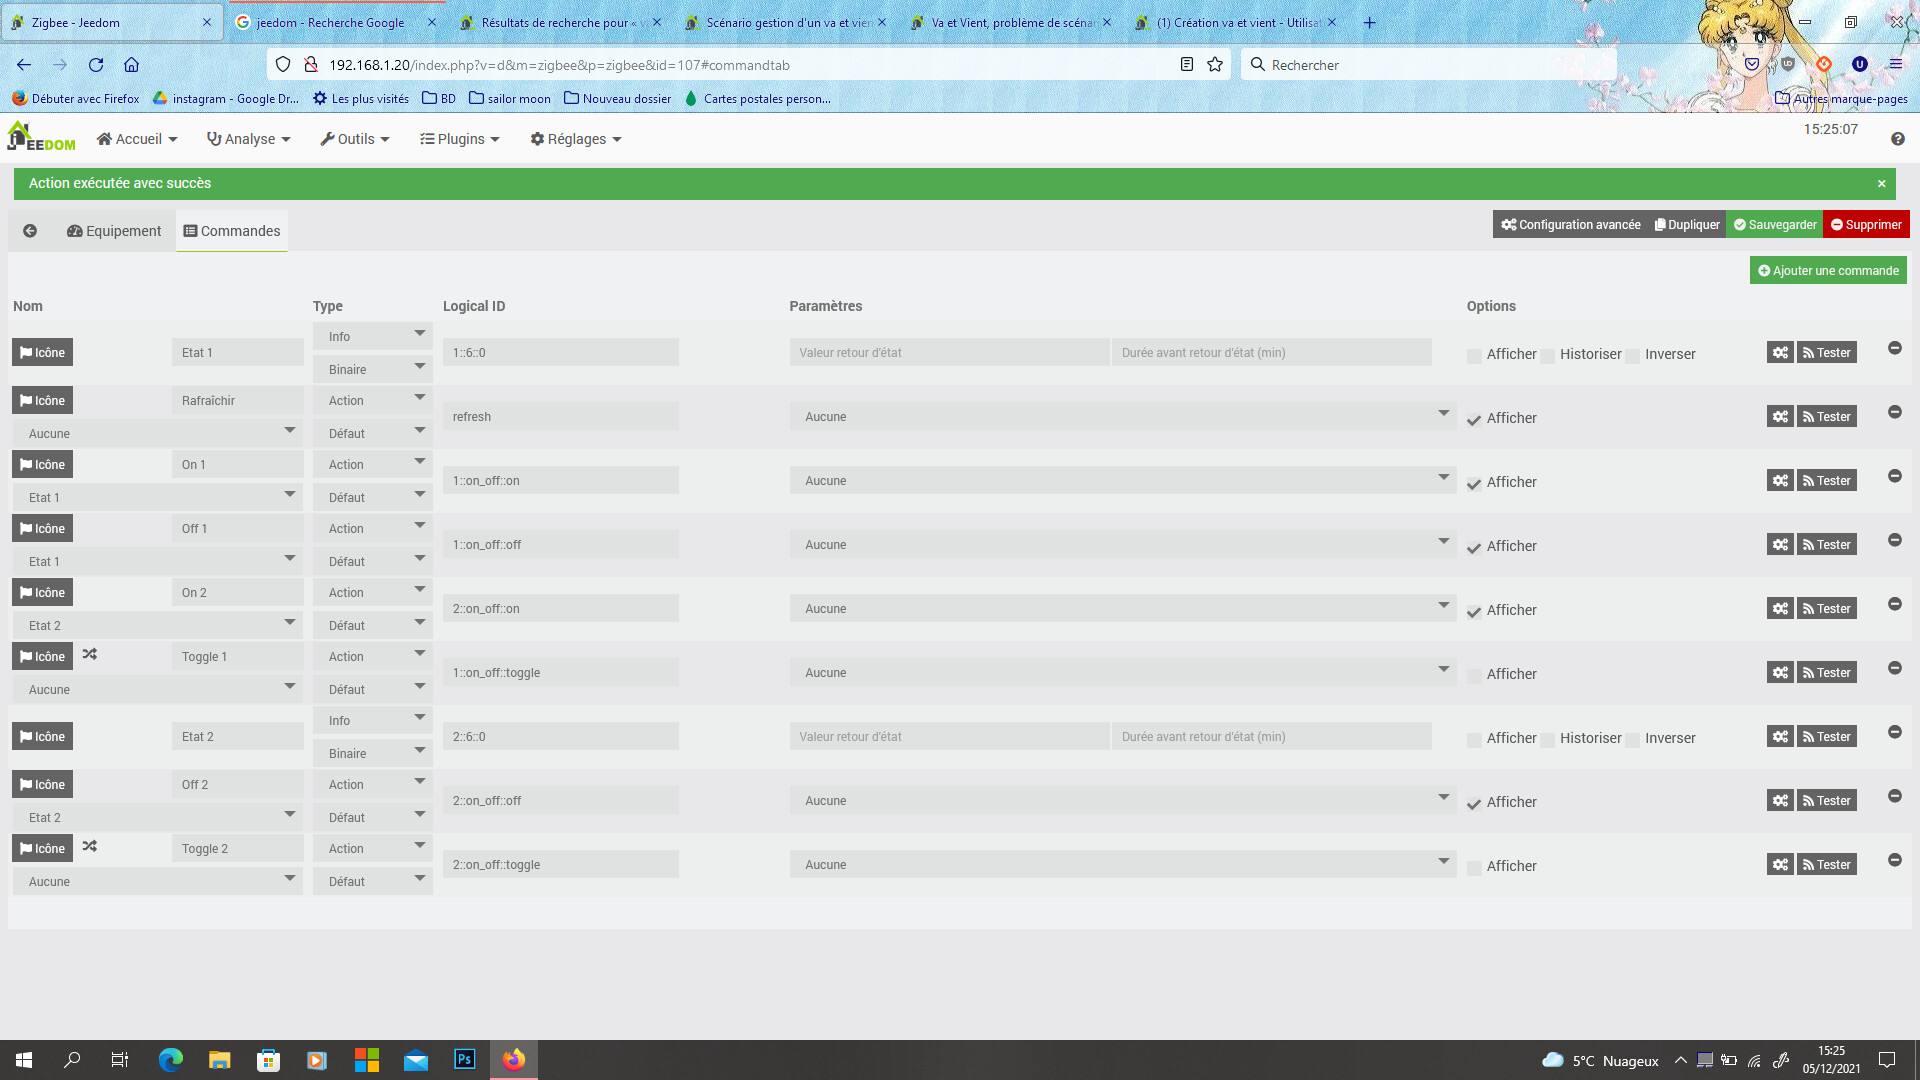Viewport: 1920px width, 1080px height.
Task: Check Afficher for Toggle 1 command
Action: (1474, 676)
